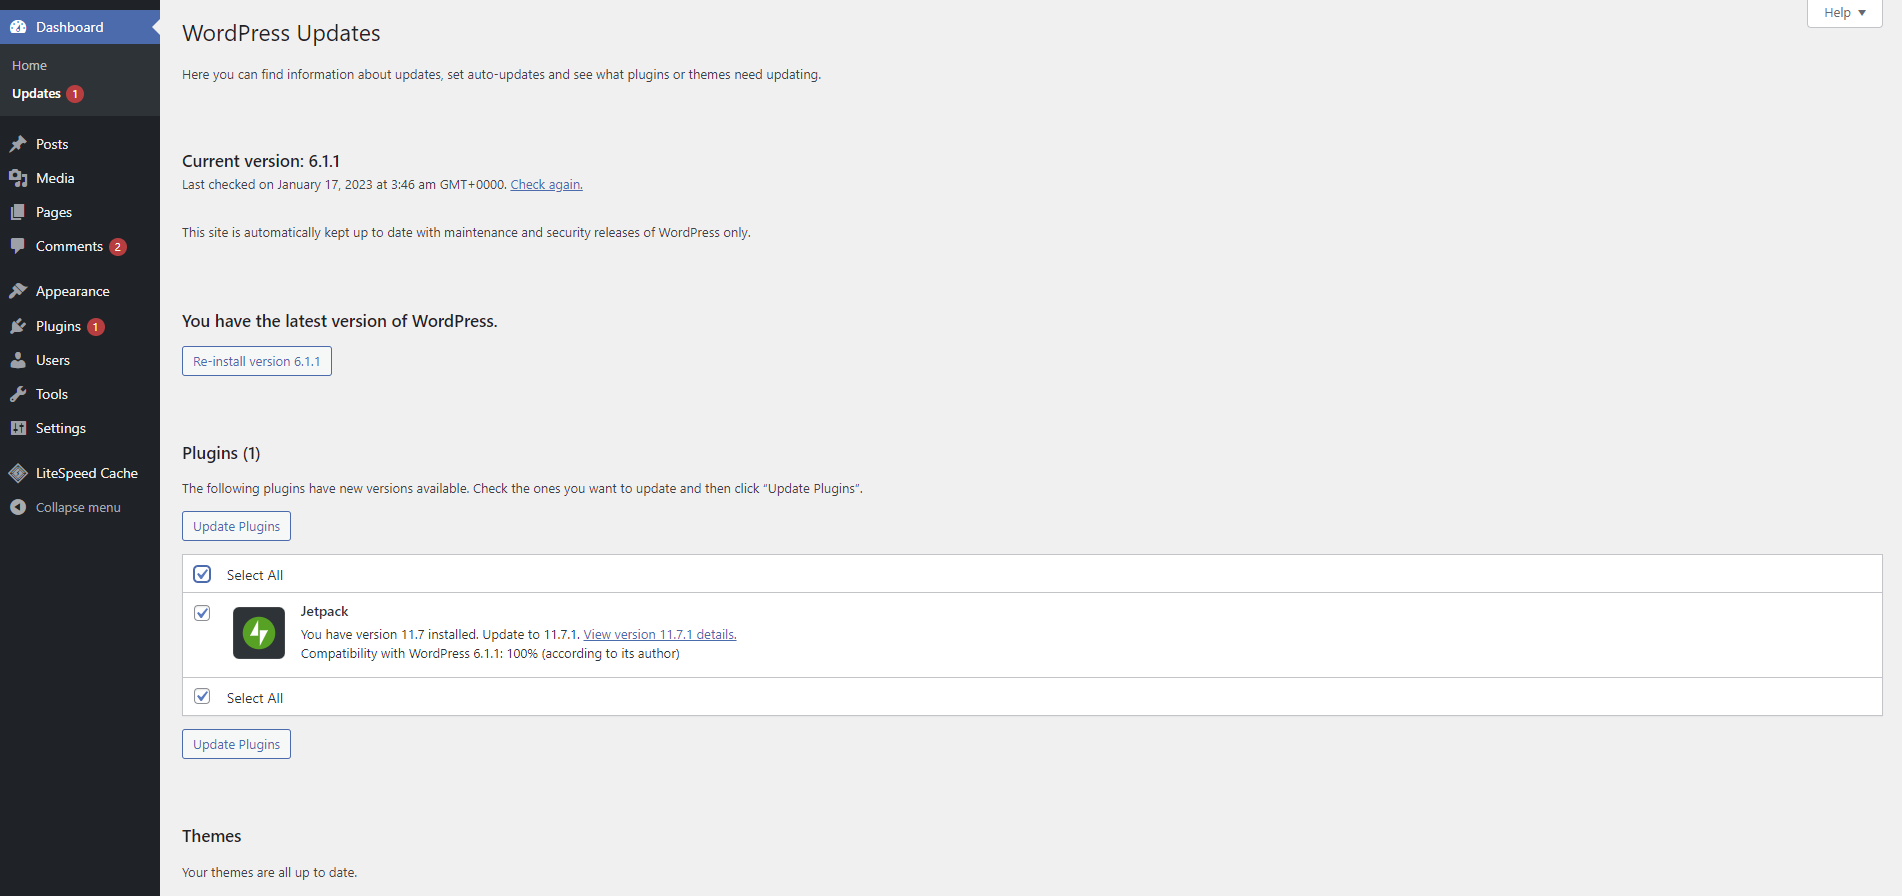Image resolution: width=1902 pixels, height=896 pixels.
Task: Click the Posts pushpin icon
Action: [x=18, y=144]
